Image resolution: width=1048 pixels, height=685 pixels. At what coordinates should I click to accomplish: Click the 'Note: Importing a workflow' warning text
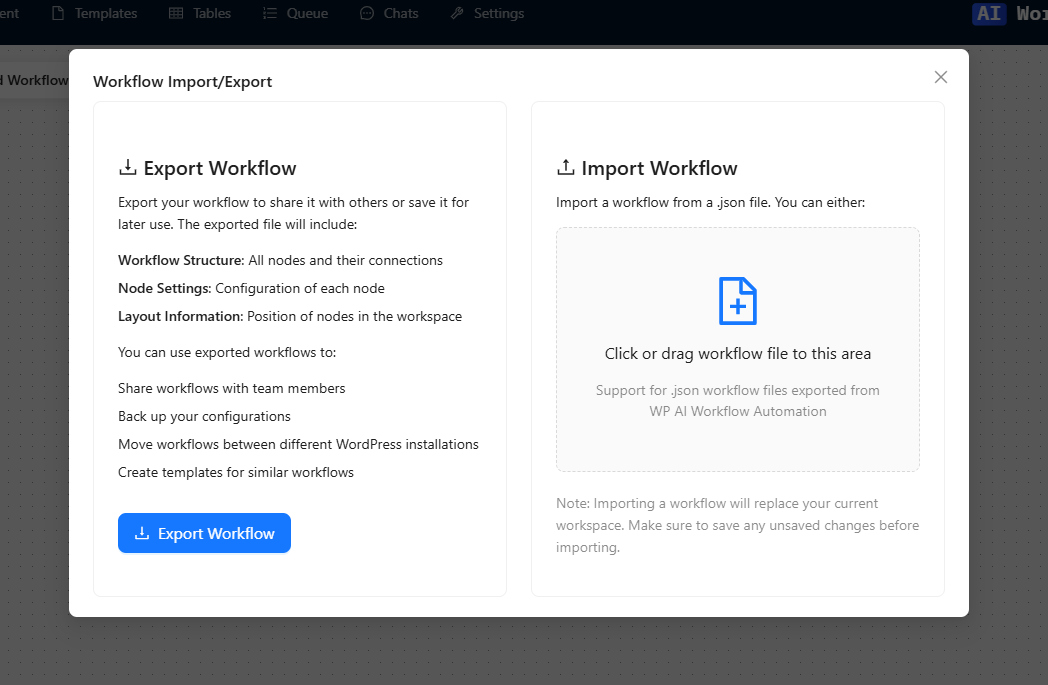(737, 525)
